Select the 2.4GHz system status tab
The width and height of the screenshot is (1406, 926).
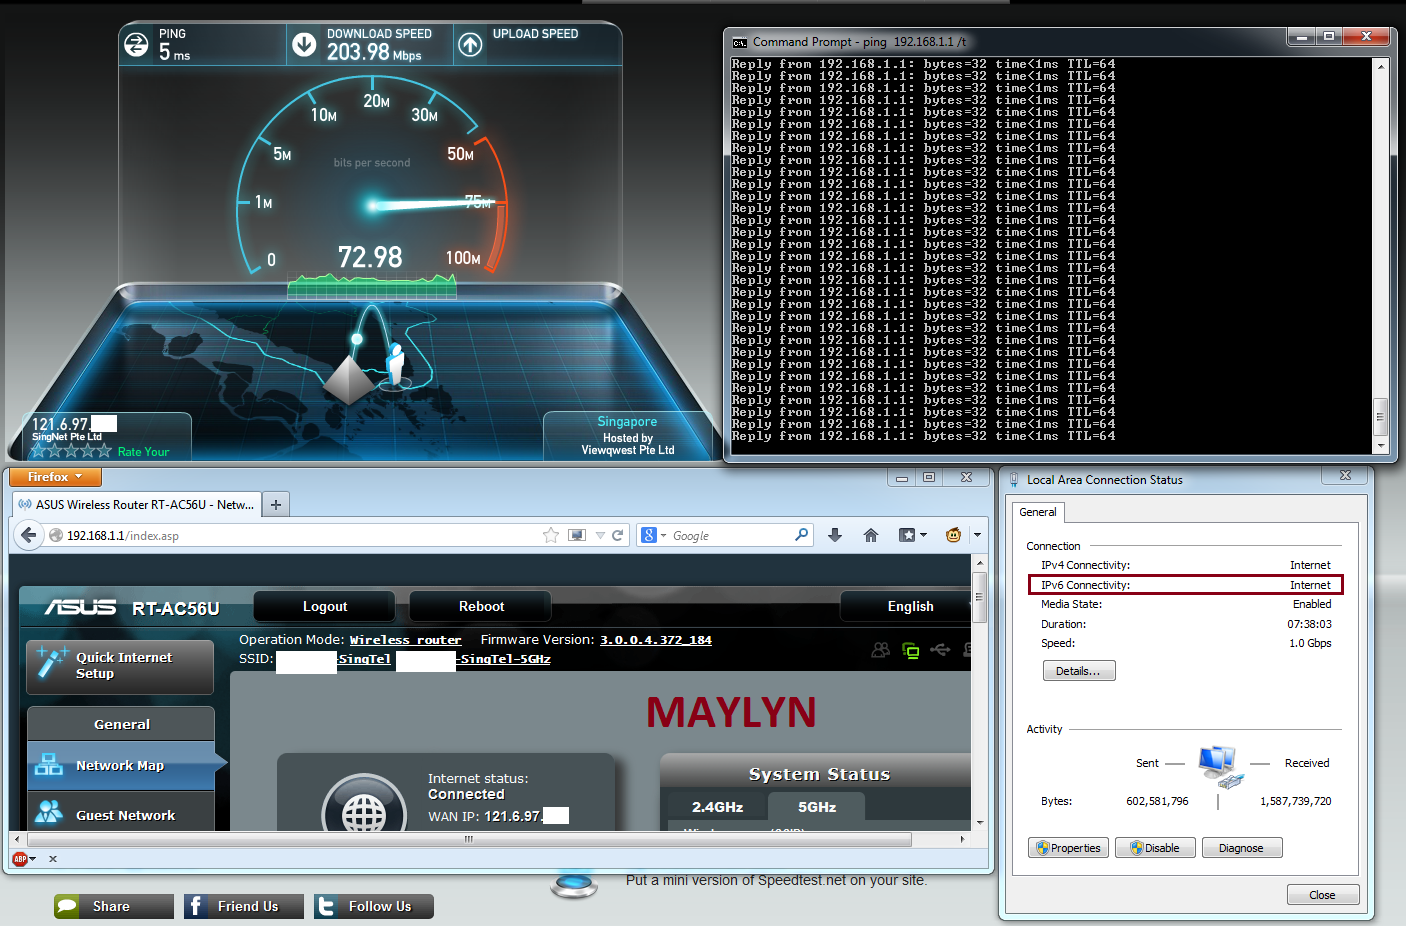(717, 807)
